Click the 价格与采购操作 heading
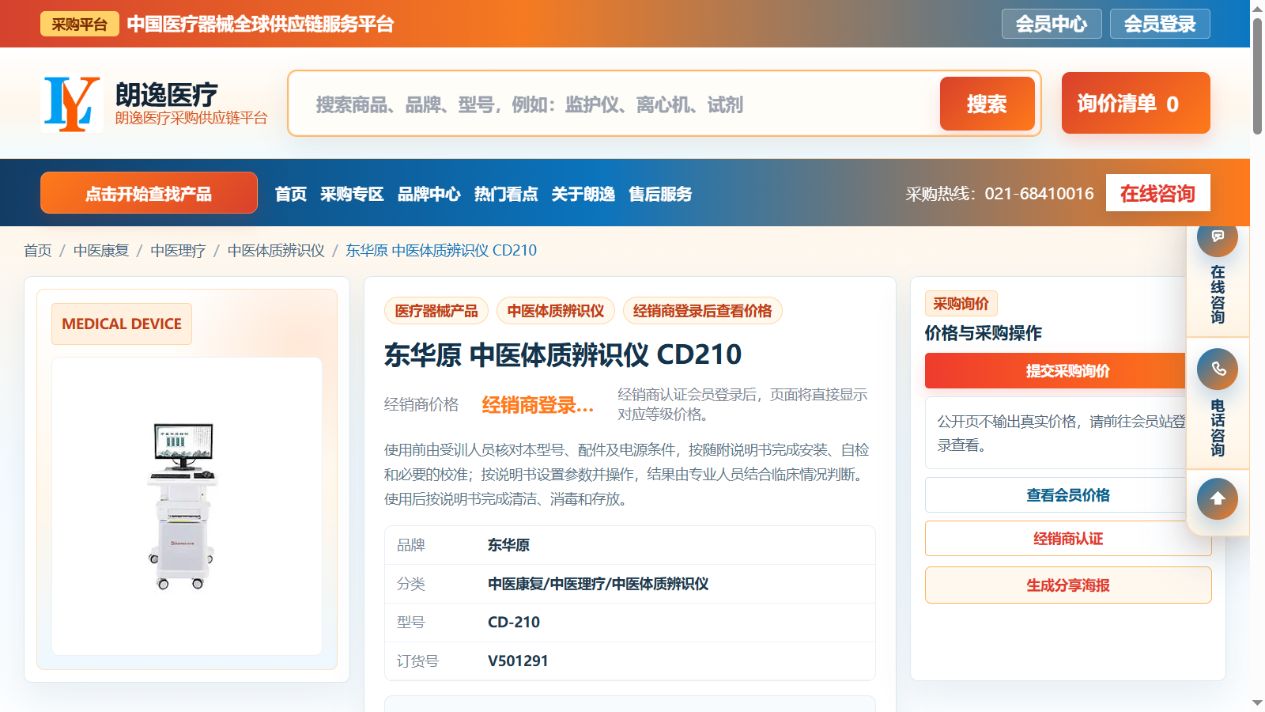 click(x=983, y=334)
